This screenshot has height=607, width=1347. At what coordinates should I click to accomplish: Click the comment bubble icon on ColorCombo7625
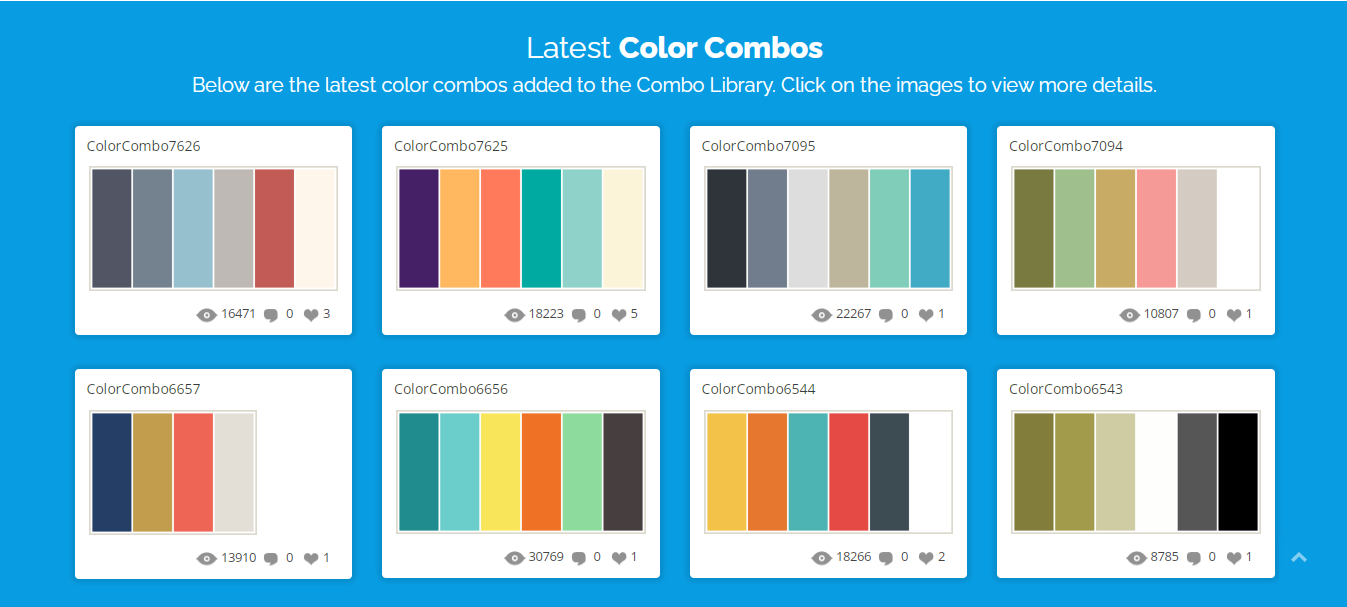[x=578, y=315]
